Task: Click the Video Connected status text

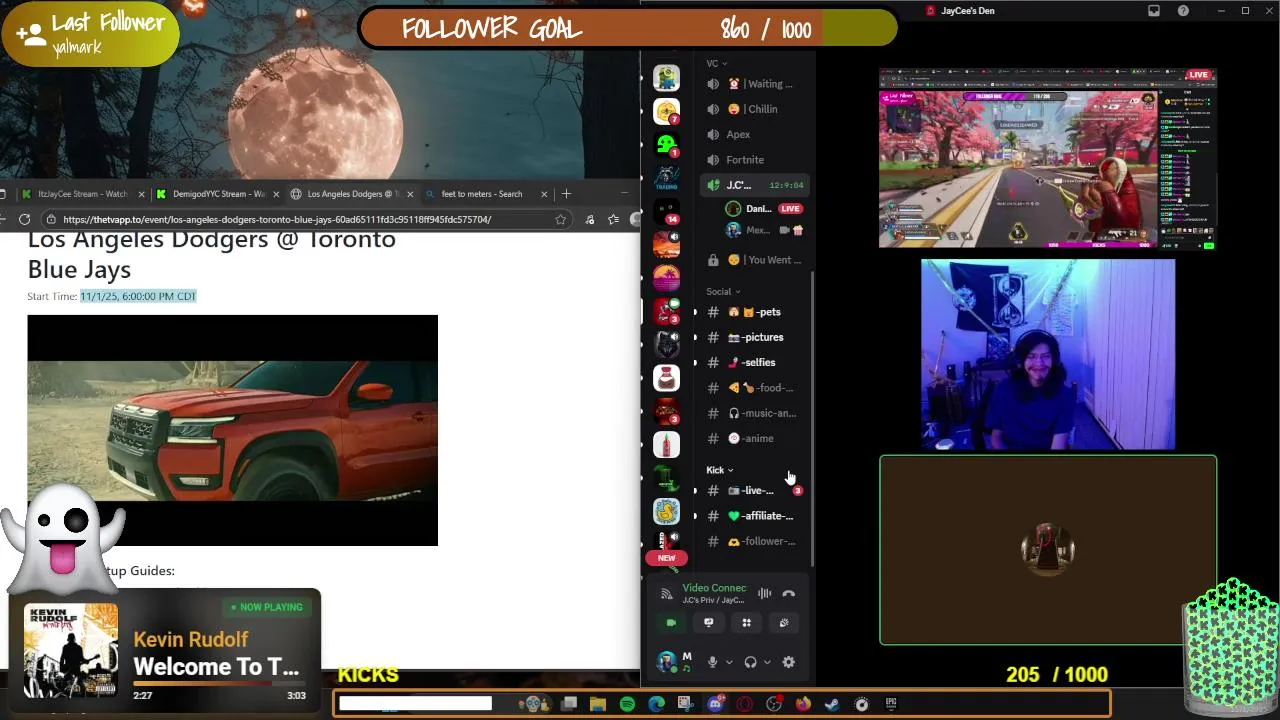Action: (x=714, y=588)
